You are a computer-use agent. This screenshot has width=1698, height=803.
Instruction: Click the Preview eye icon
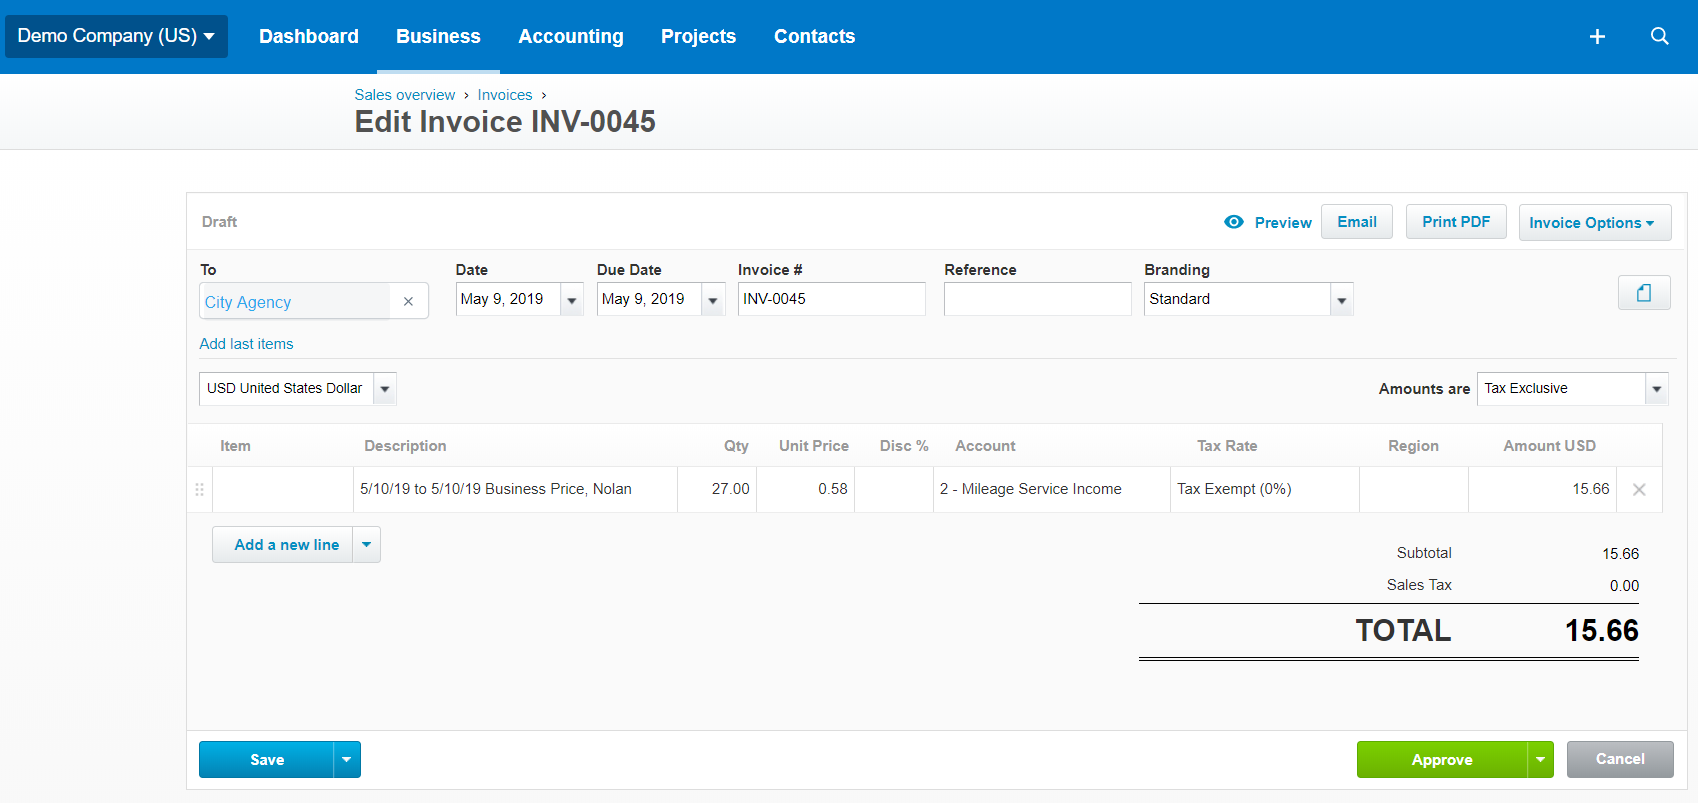(x=1234, y=222)
